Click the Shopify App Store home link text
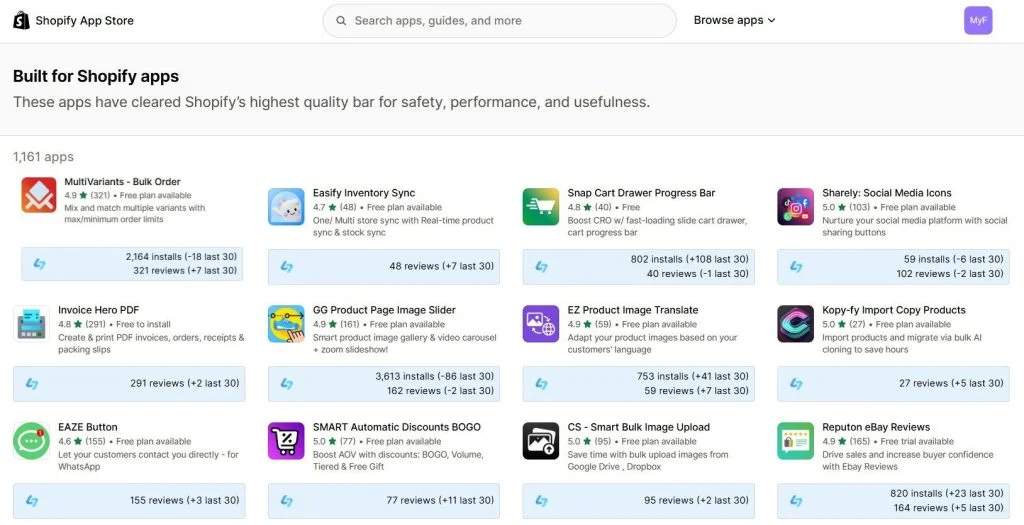The image size is (1024, 525). pos(84,21)
